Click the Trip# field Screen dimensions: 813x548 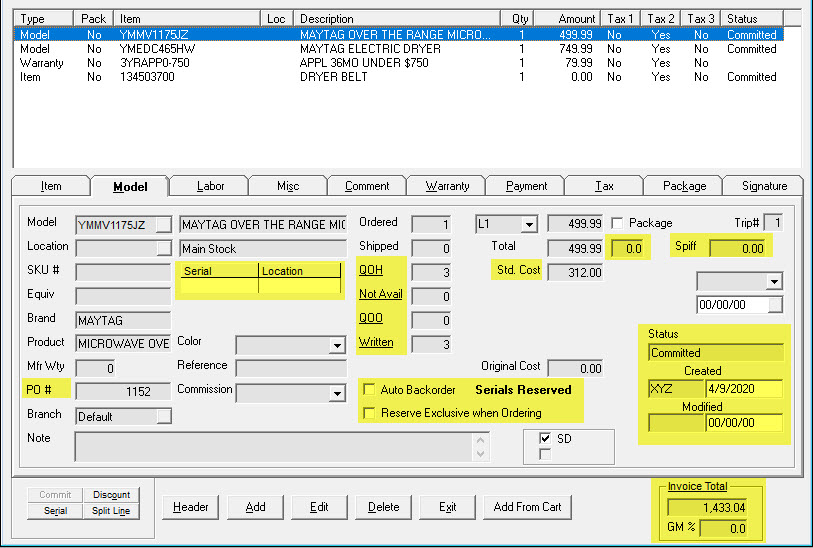tap(773, 223)
